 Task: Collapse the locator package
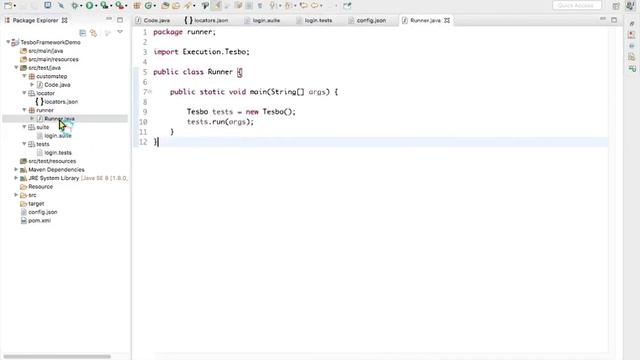24,93
